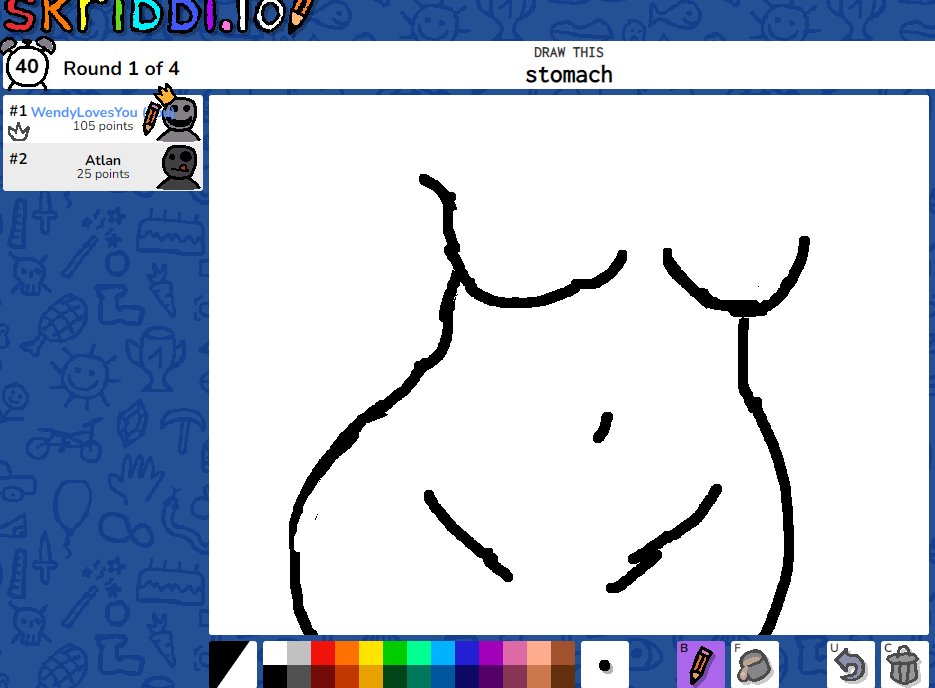Select the black color swatch
The image size is (935, 688).
(275, 676)
